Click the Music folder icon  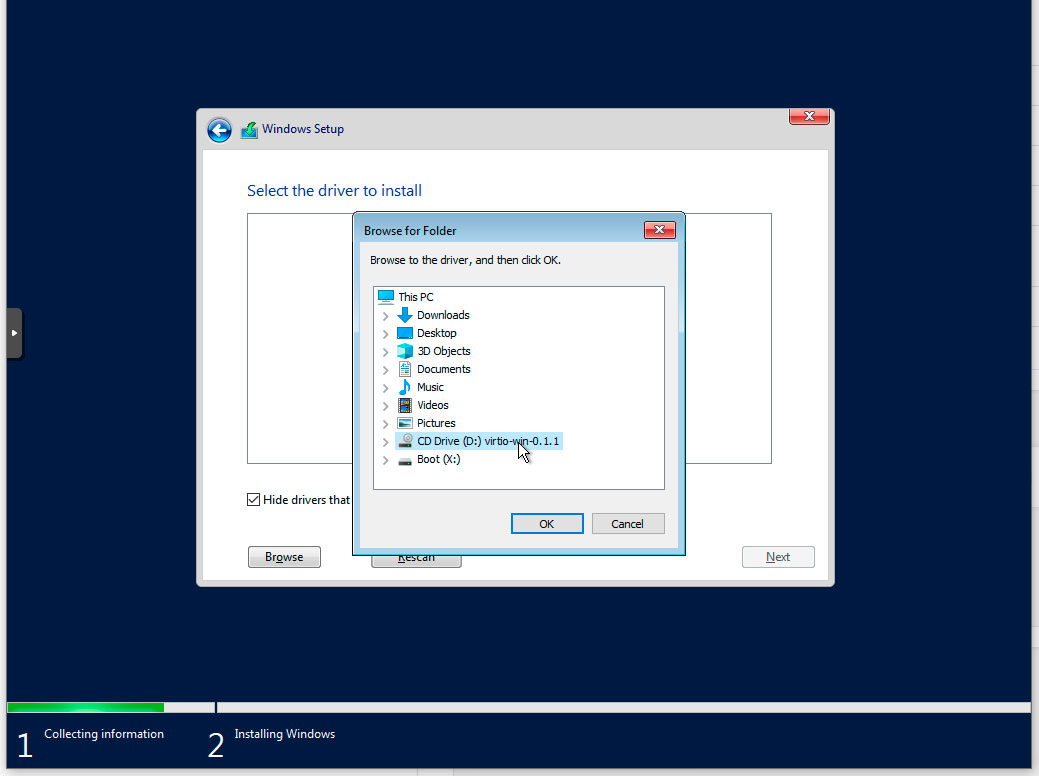click(404, 387)
